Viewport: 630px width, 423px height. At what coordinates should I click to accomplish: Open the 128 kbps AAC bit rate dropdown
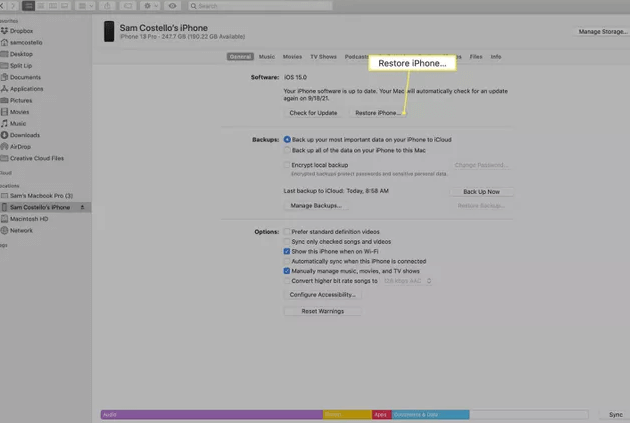[x=407, y=281]
